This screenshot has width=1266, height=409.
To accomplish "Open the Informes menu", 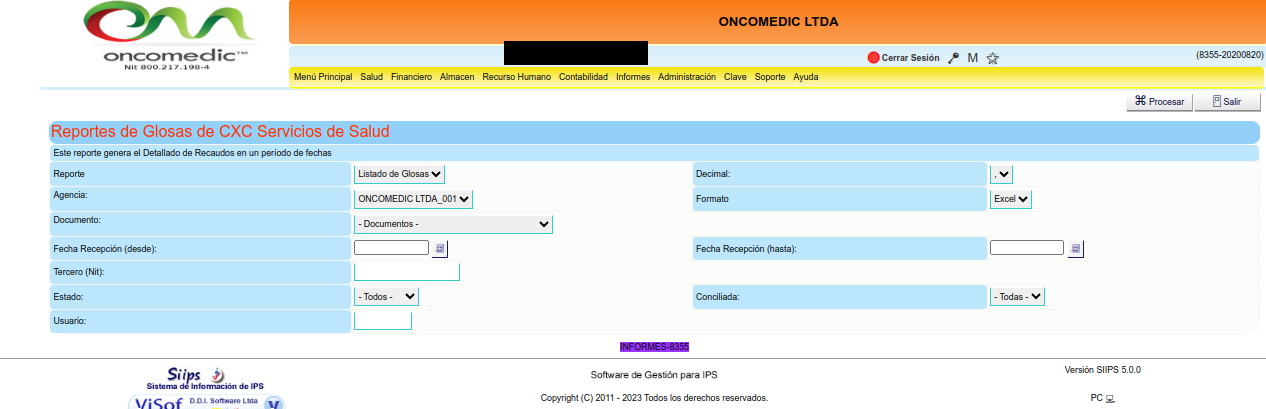I will [632, 77].
